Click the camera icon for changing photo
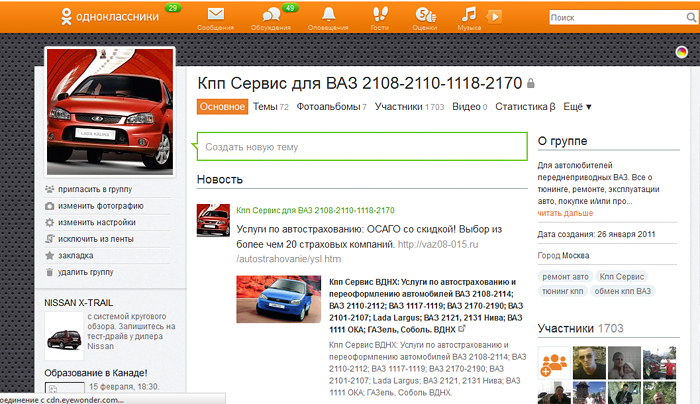The height and width of the screenshot is (404, 700). [50, 206]
